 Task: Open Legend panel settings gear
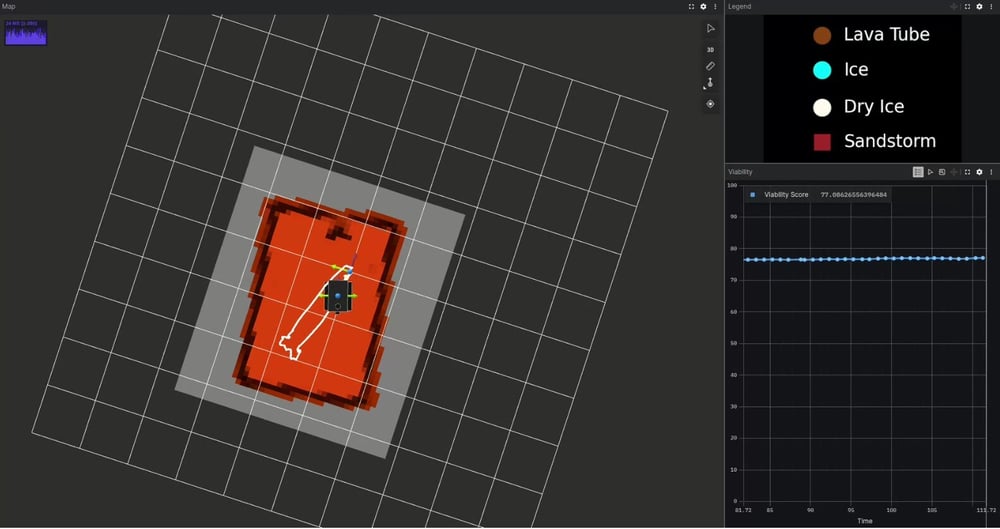(x=979, y=6)
